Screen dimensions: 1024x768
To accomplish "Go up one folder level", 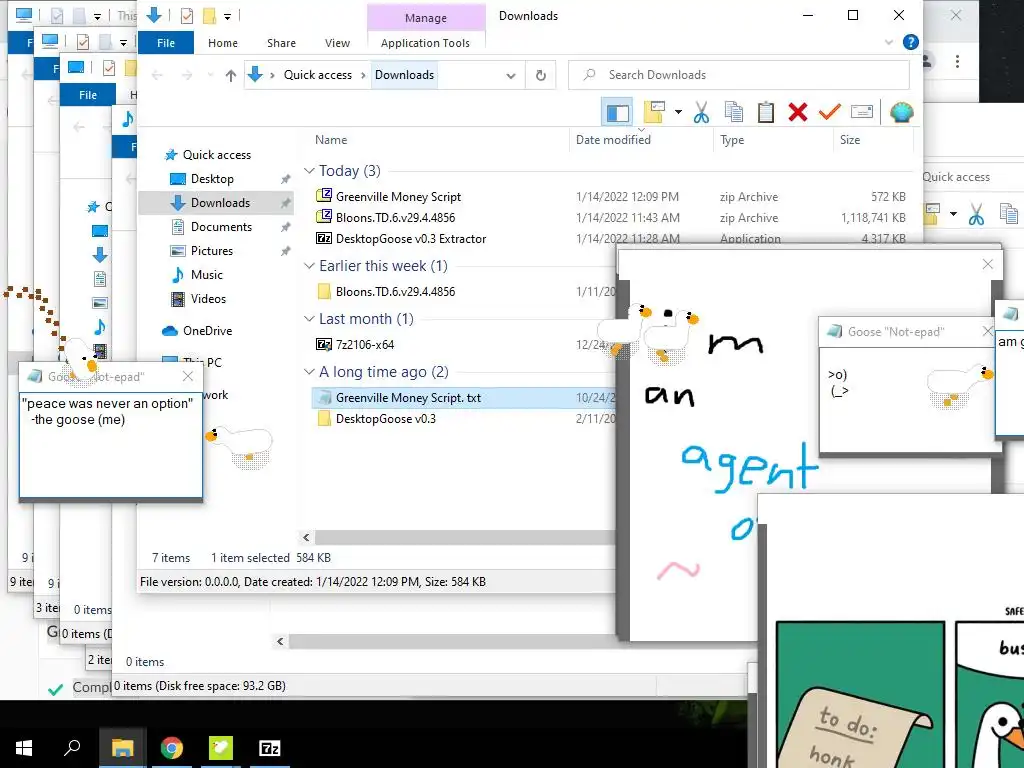I will (231, 75).
